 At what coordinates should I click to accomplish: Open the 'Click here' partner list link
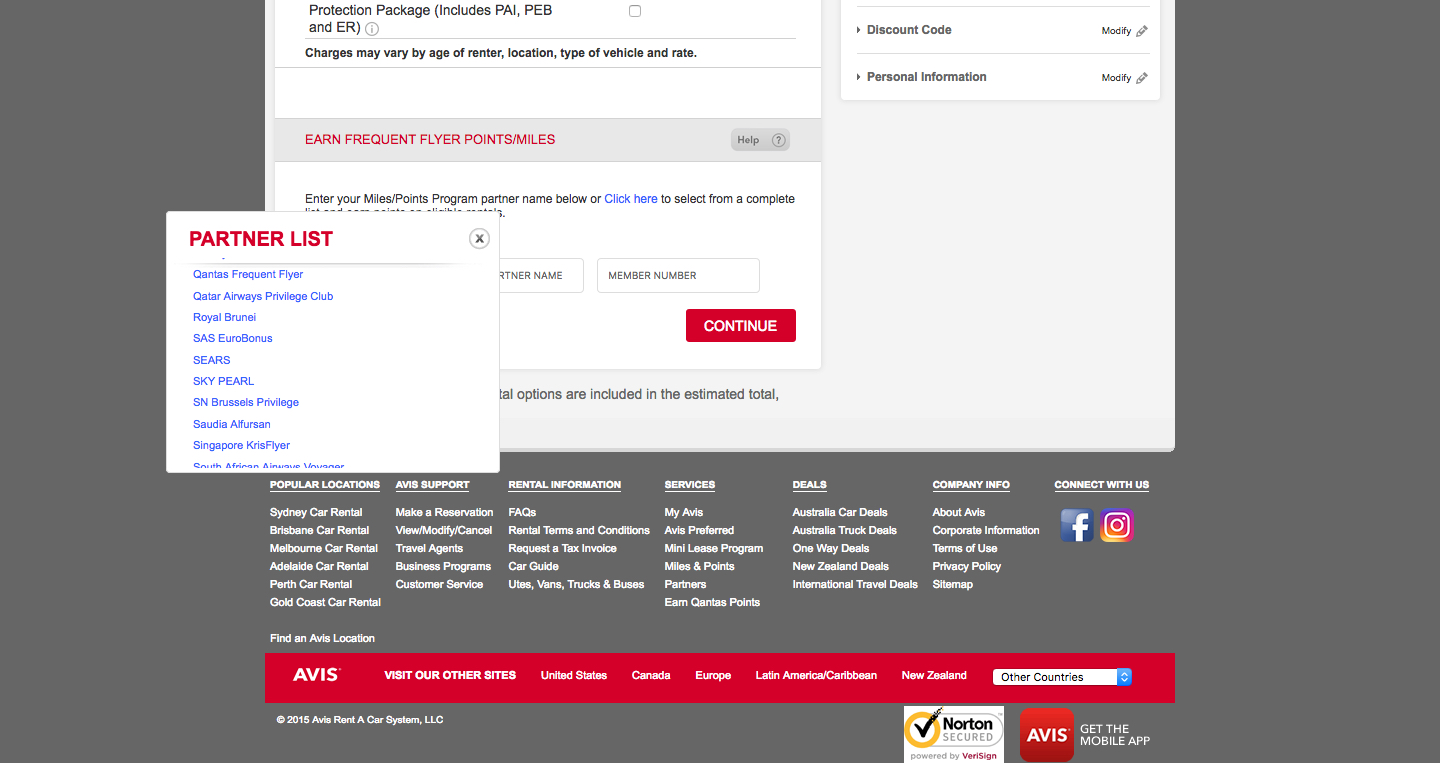pos(631,199)
